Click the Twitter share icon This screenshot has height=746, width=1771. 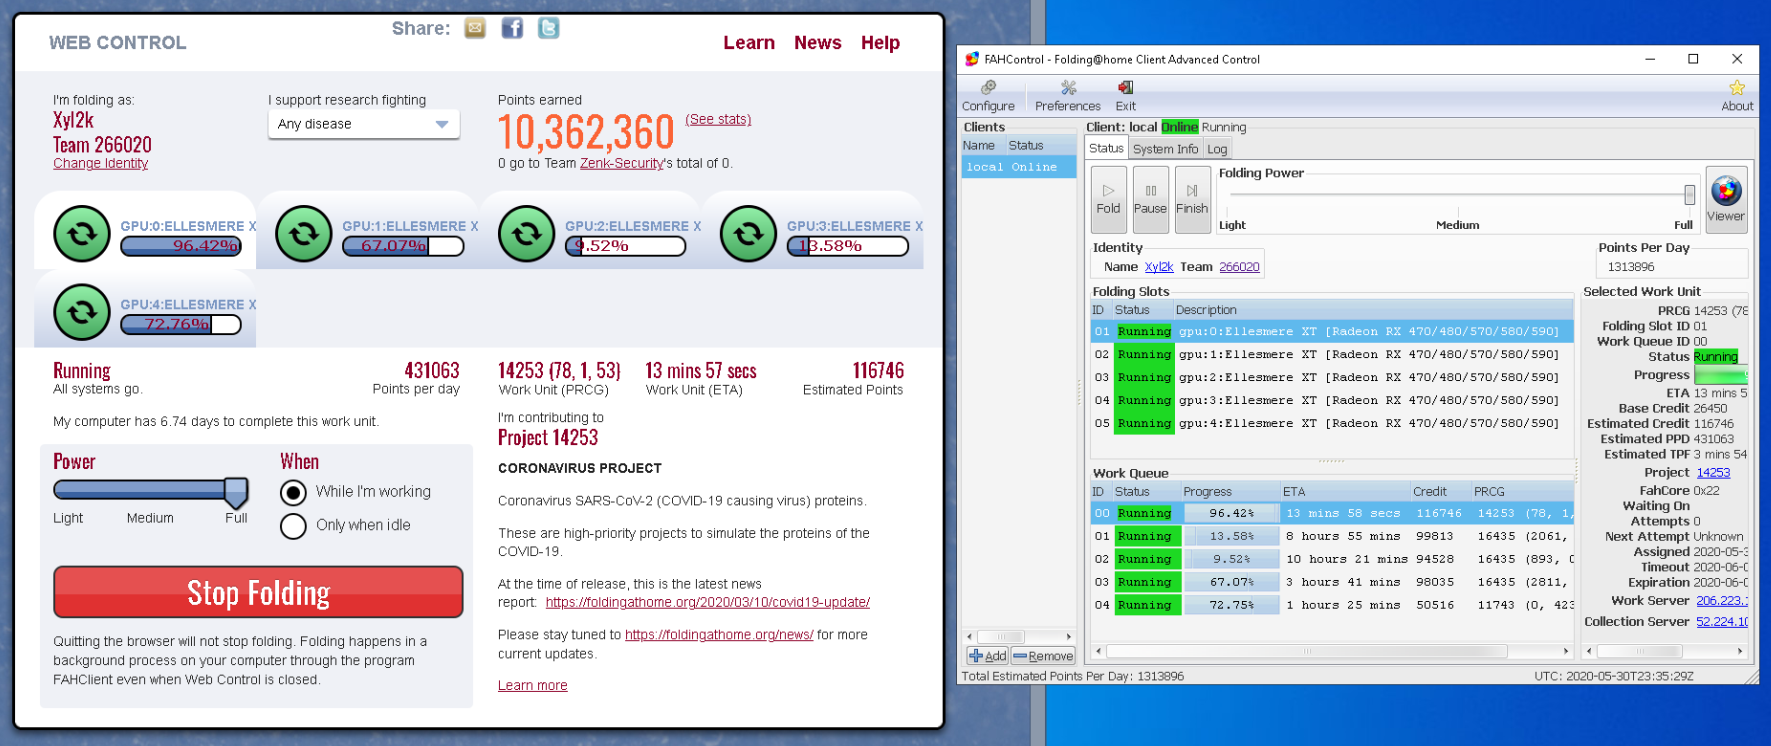549,28
